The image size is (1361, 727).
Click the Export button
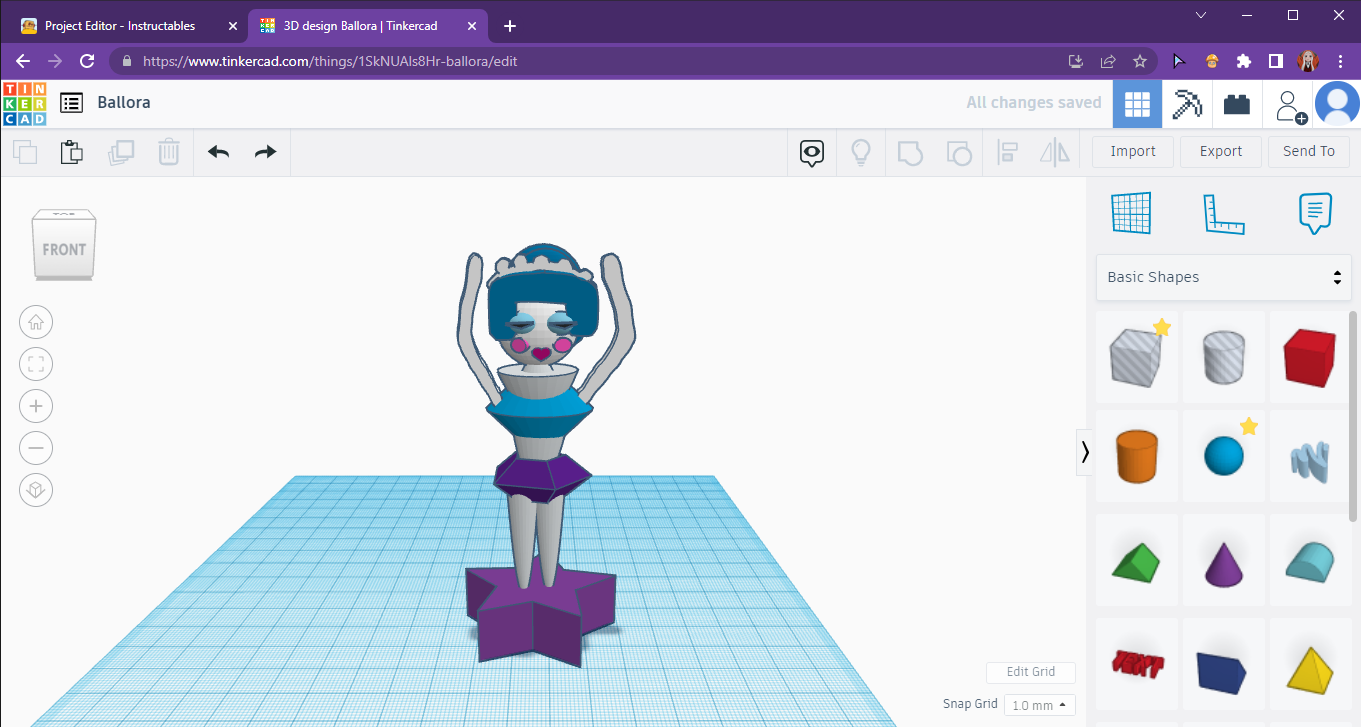click(1221, 152)
